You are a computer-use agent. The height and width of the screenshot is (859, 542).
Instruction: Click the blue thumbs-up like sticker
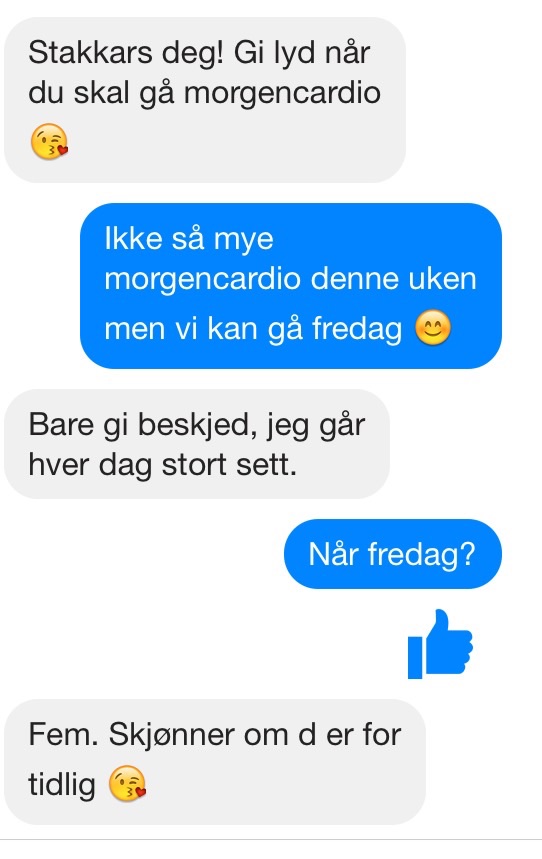[440, 644]
